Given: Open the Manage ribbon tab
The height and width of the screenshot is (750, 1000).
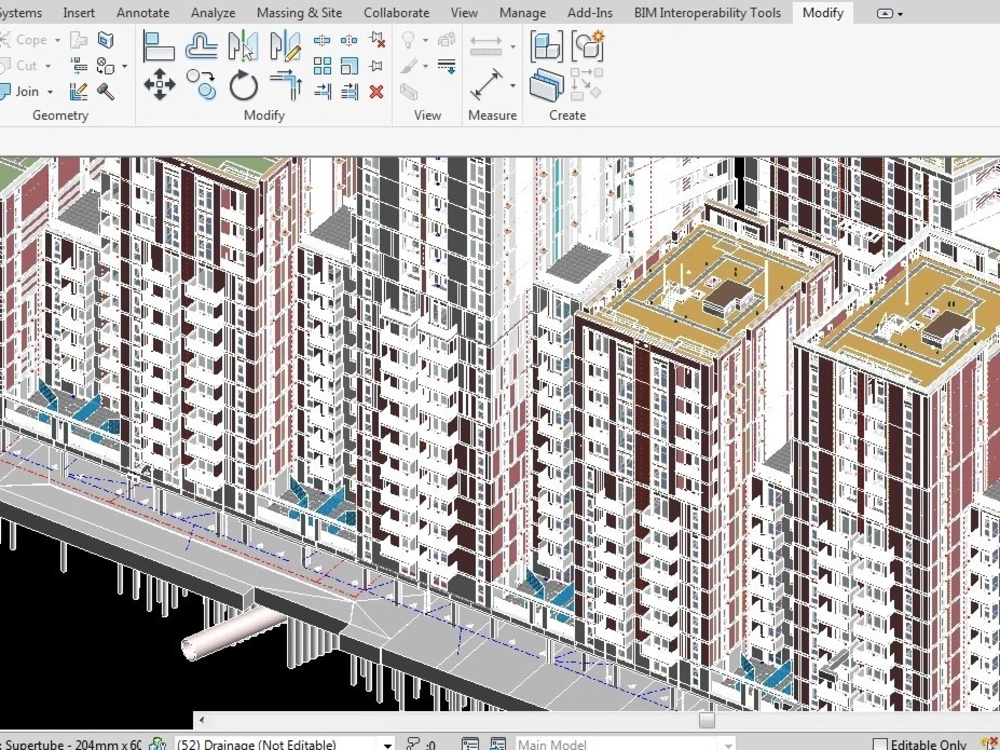Looking at the screenshot, I should click(522, 13).
